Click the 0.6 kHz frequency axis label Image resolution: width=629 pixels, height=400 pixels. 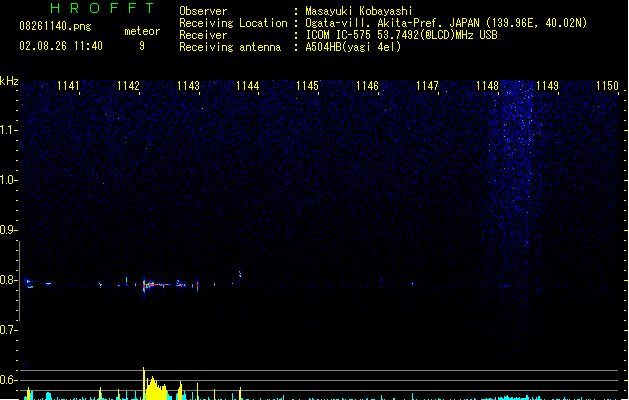coord(8,380)
